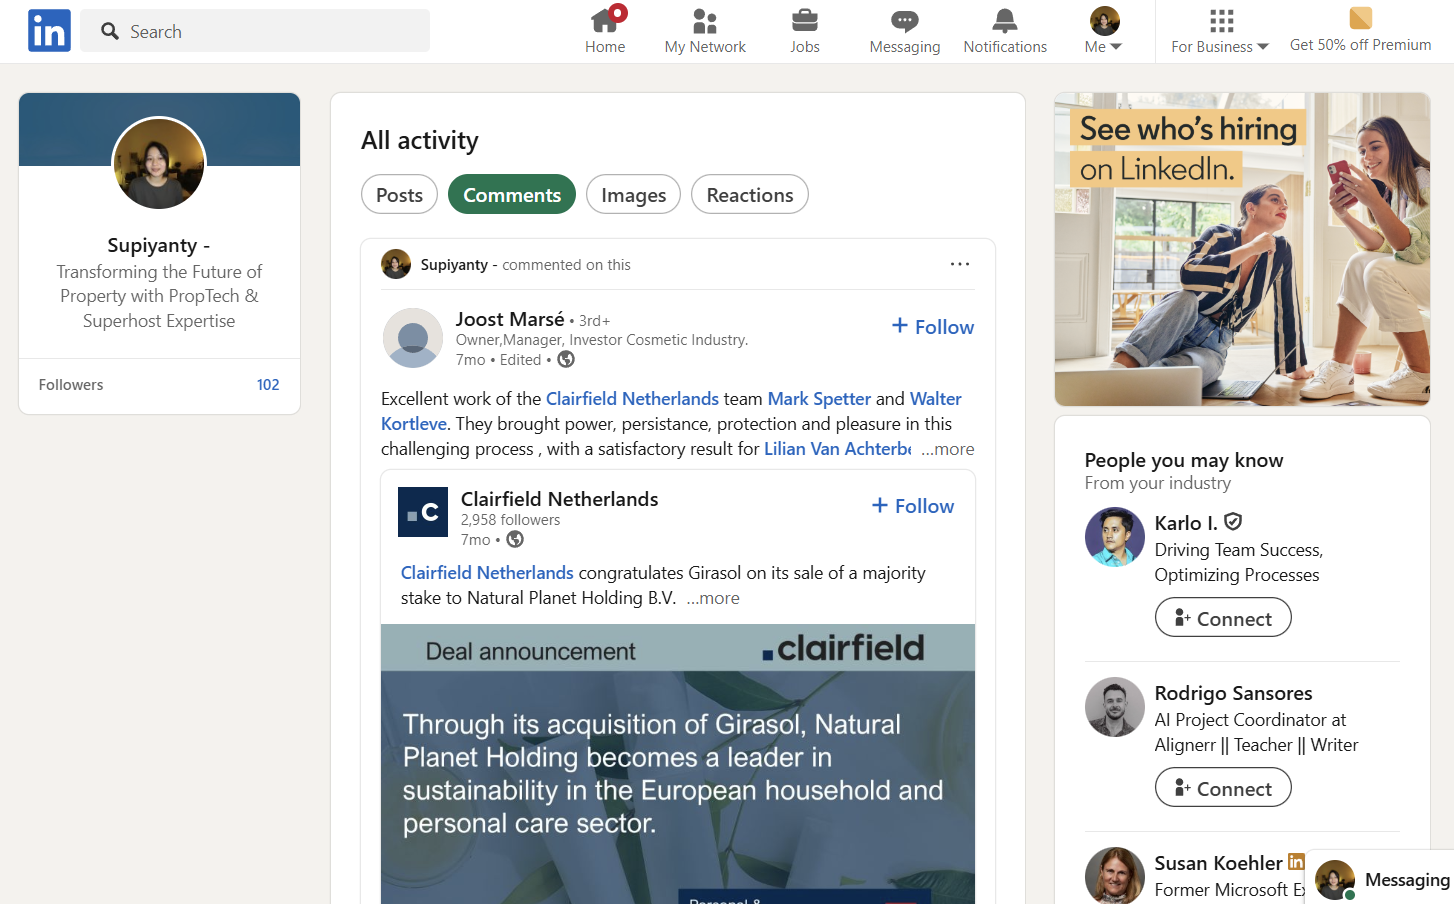
Task: Open Rodrigo Sansores name link
Action: (x=1233, y=693)
